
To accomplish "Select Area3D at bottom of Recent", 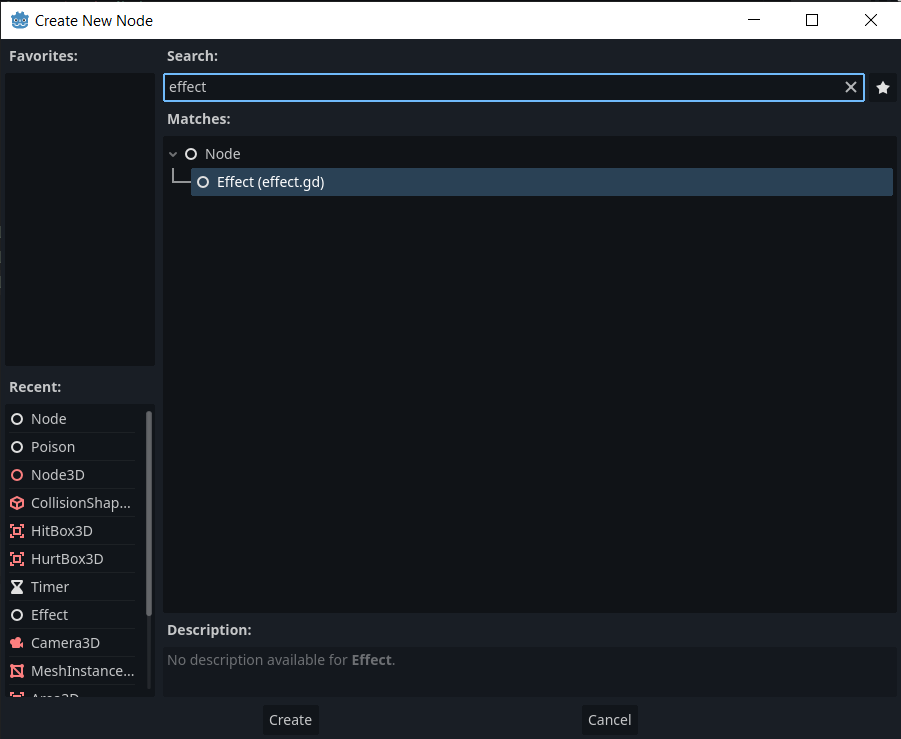I will click(x=55, y=694).
